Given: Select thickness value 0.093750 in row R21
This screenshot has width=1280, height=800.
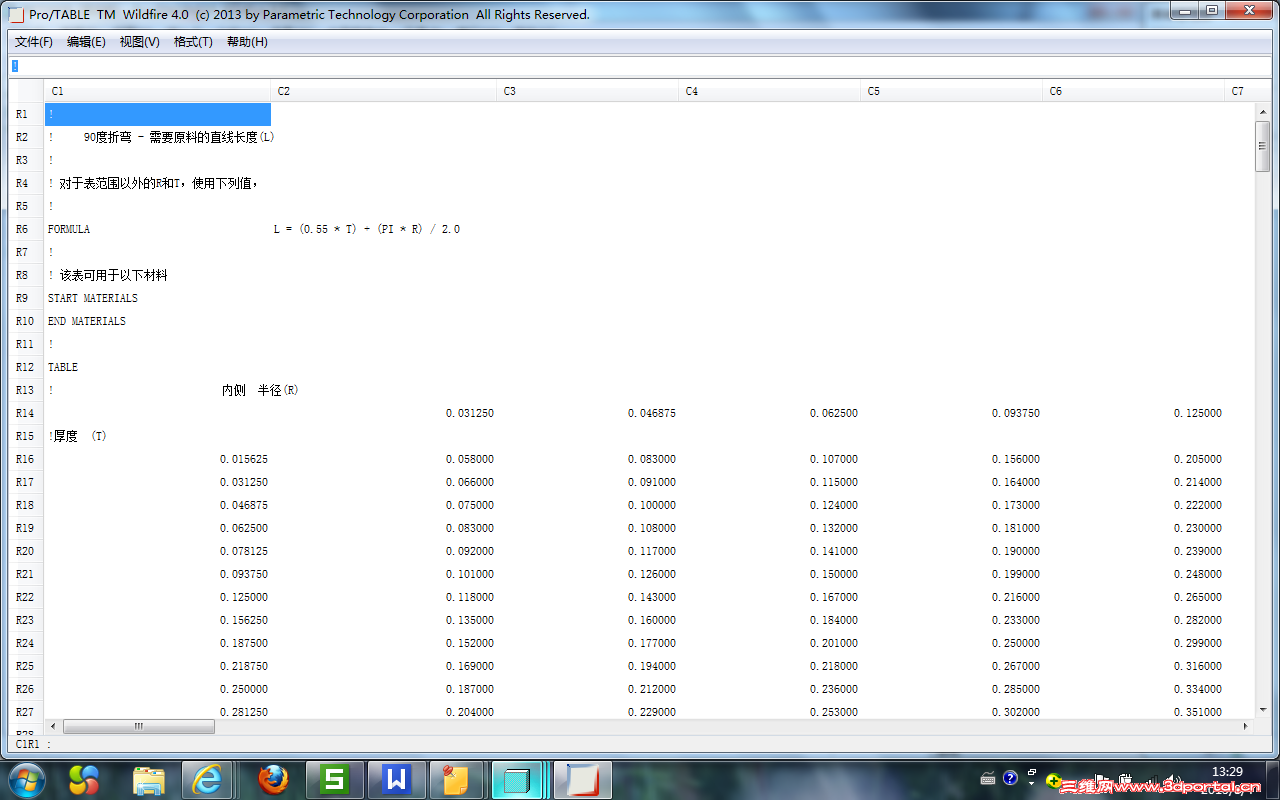Looking at the screenshot, I should pyautogui.click(x=244, y=574).
